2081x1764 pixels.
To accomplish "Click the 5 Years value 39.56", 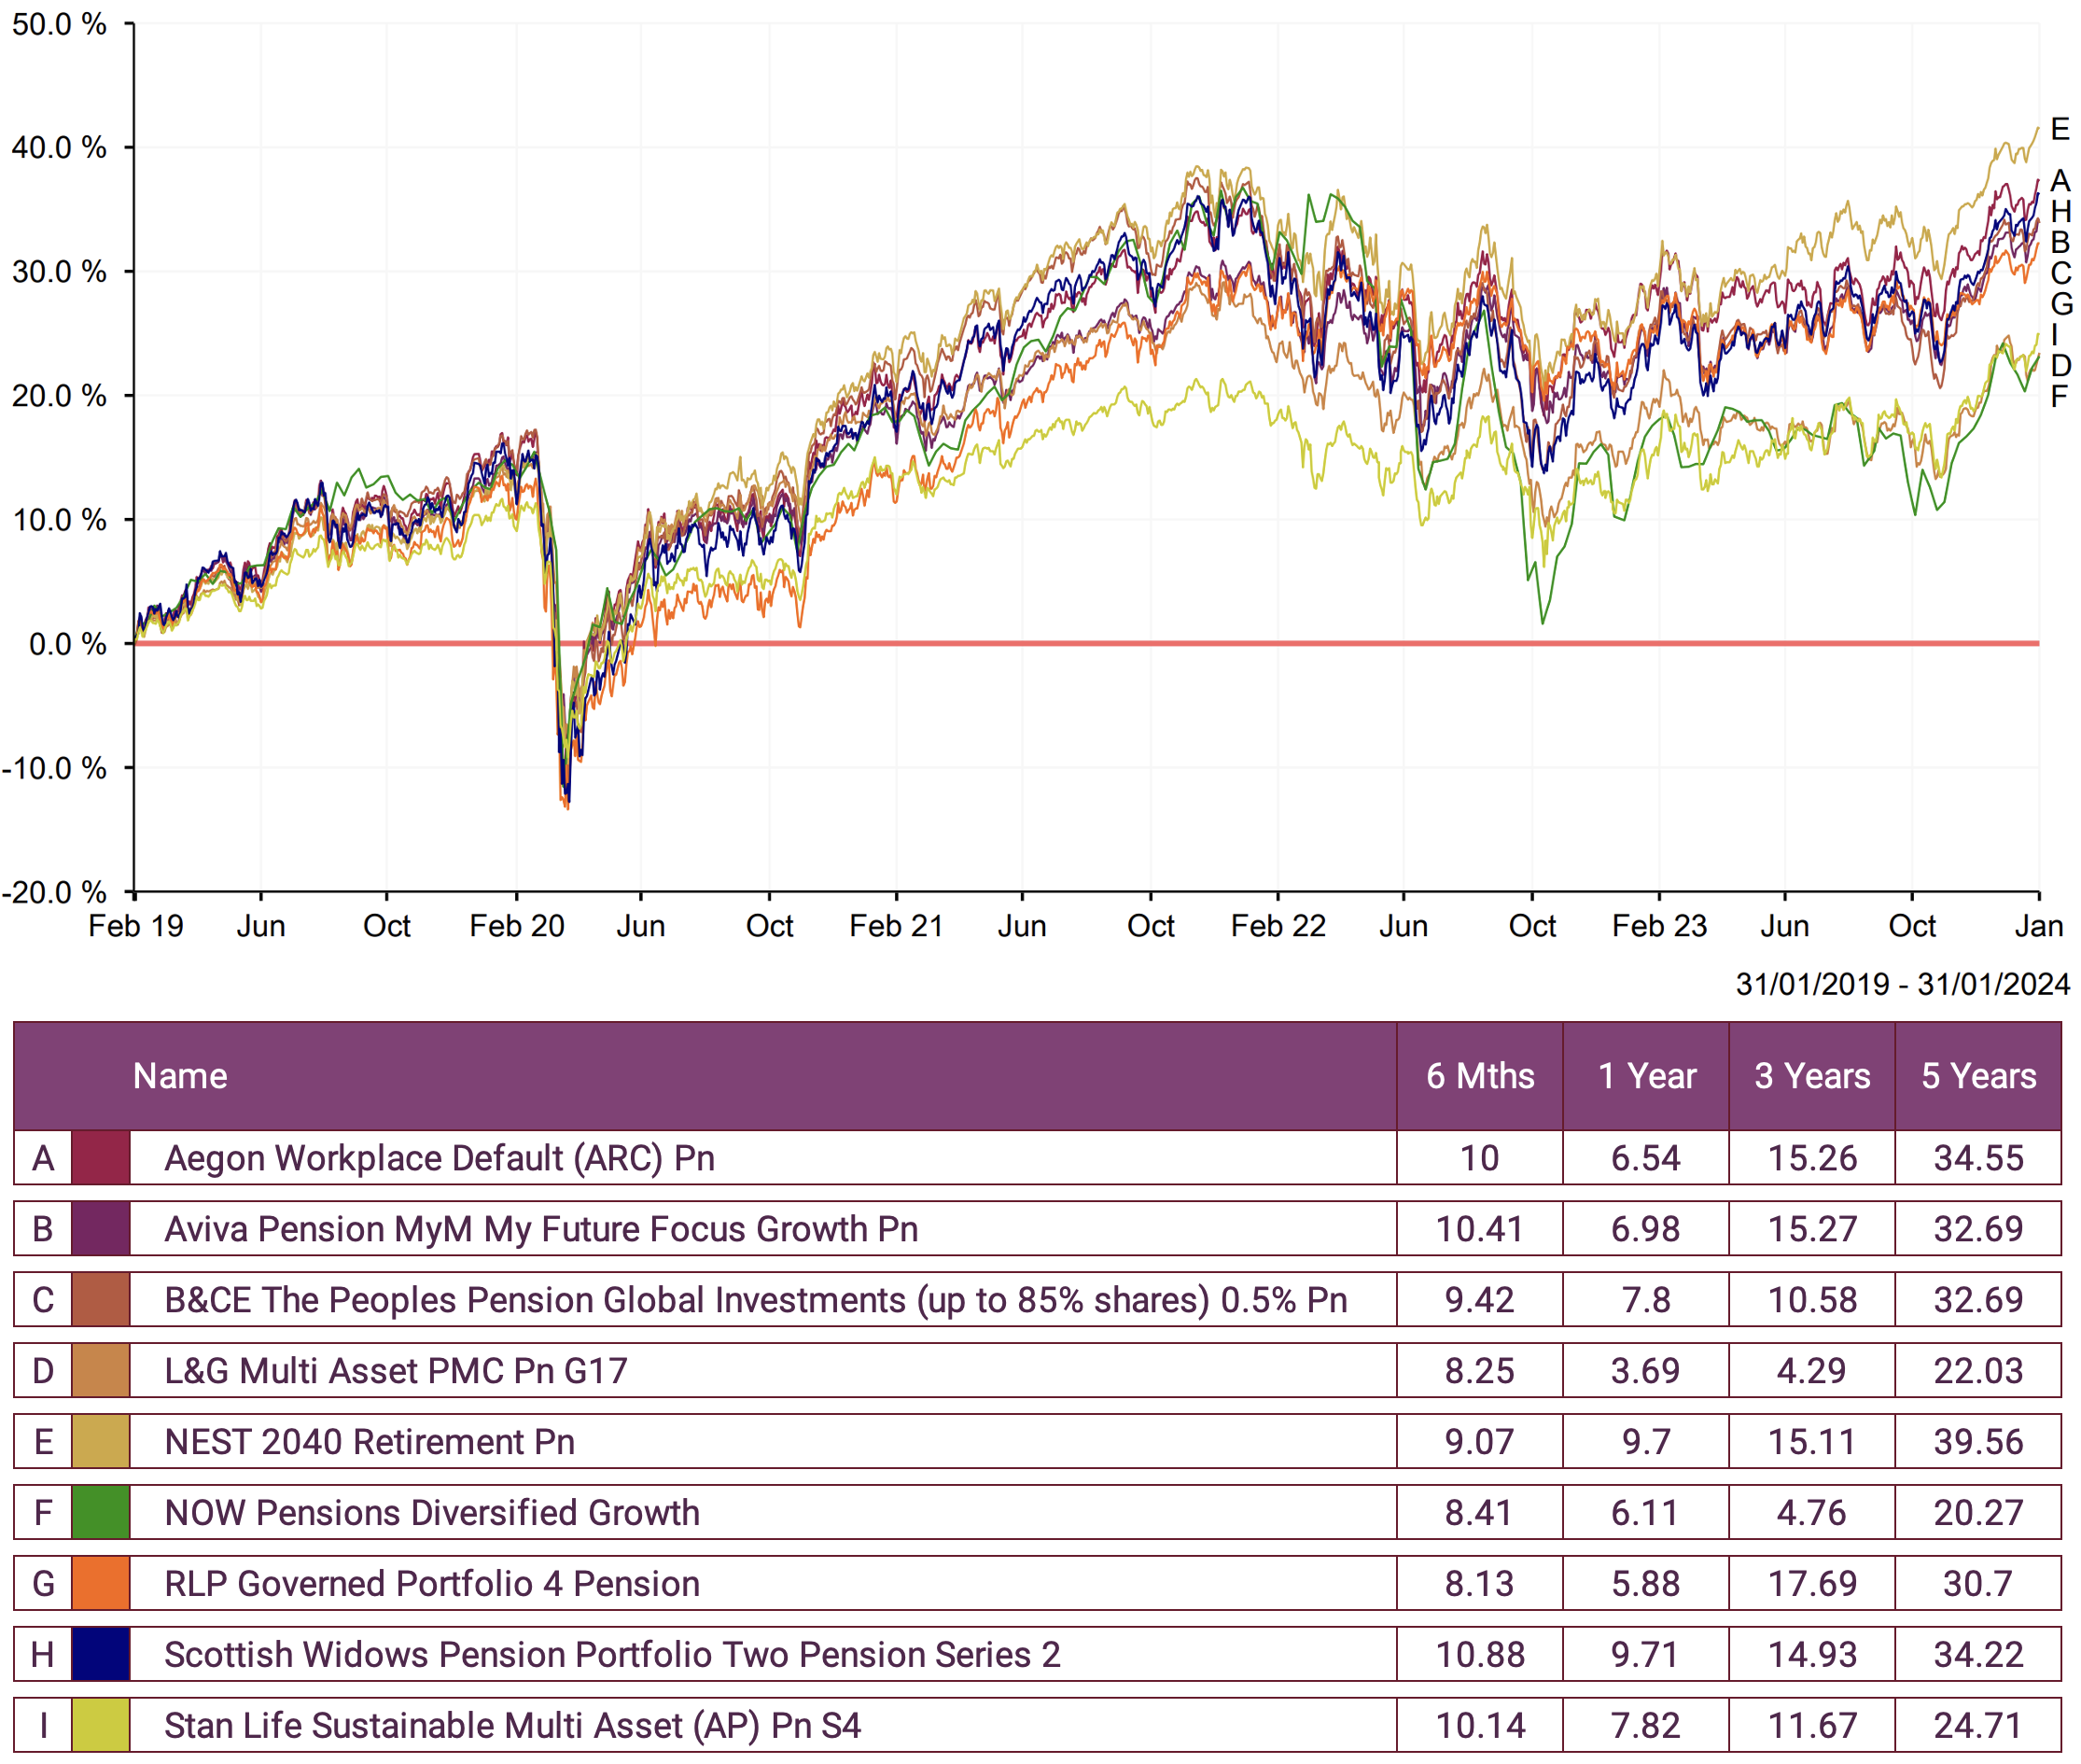I will (x=1978, y=1442).
